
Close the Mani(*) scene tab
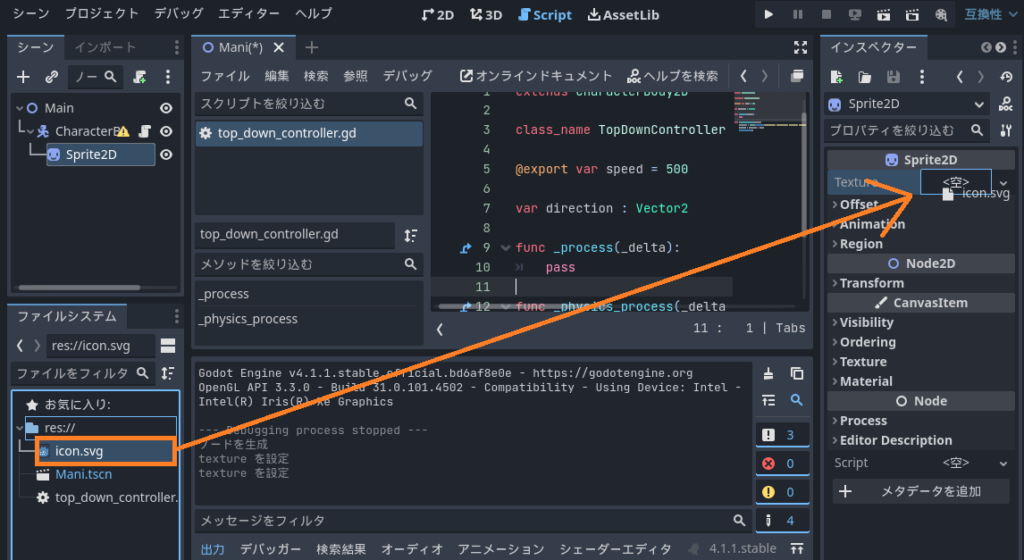pos(279,47)
